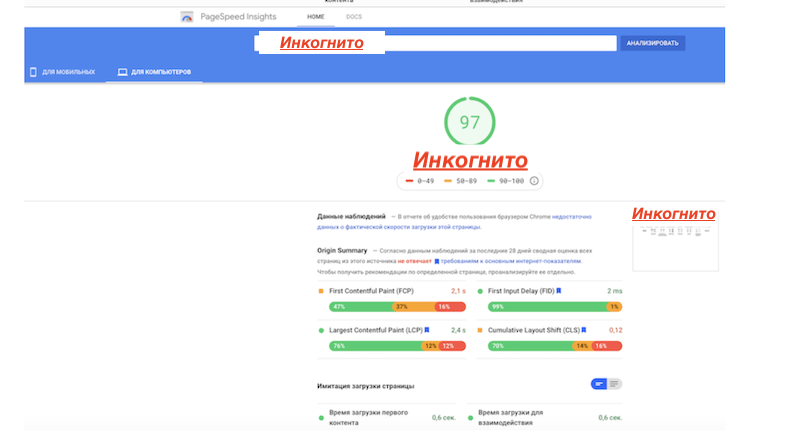Click the Имитация загрузки страницы heading
Screen dimensions: 800x441
365,386
